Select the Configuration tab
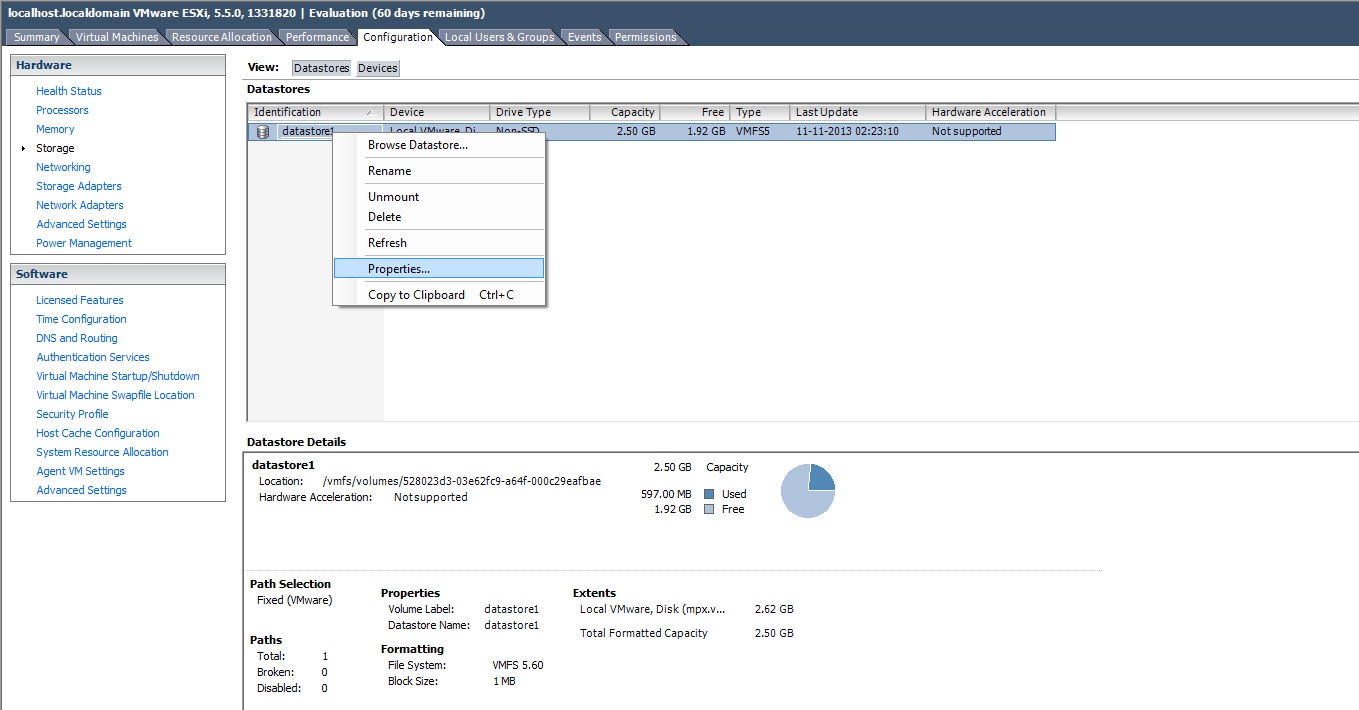 397,37
